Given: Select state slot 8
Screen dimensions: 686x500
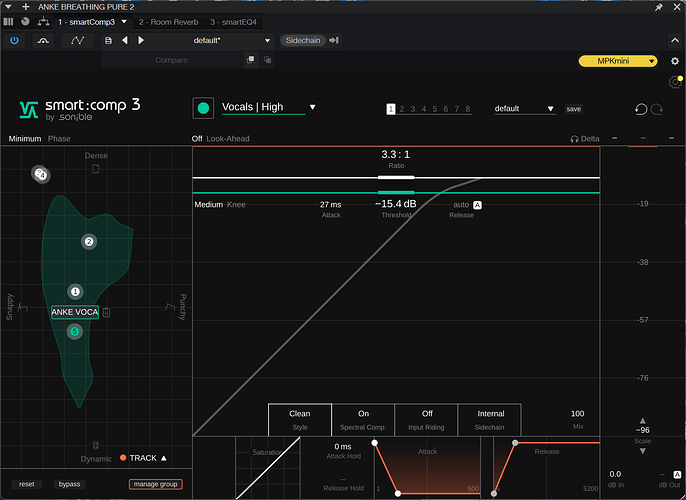Looking at the screenshot, I should [468, 109].
